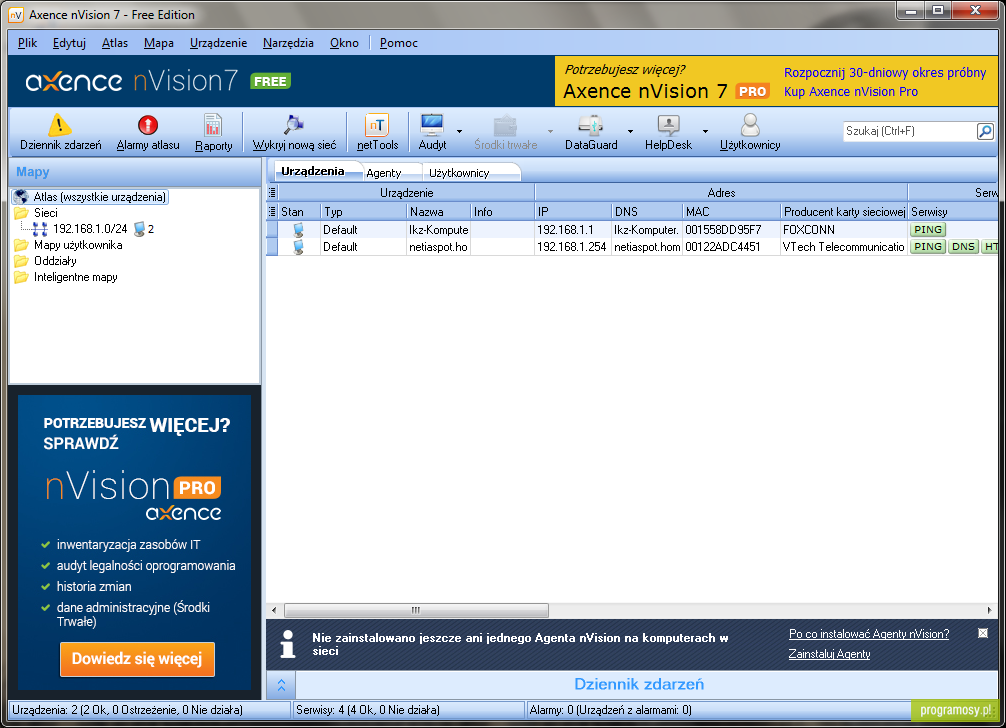
Task: Click the group columns icon beside Urządzenie header
Action: (x=272, y=192)
